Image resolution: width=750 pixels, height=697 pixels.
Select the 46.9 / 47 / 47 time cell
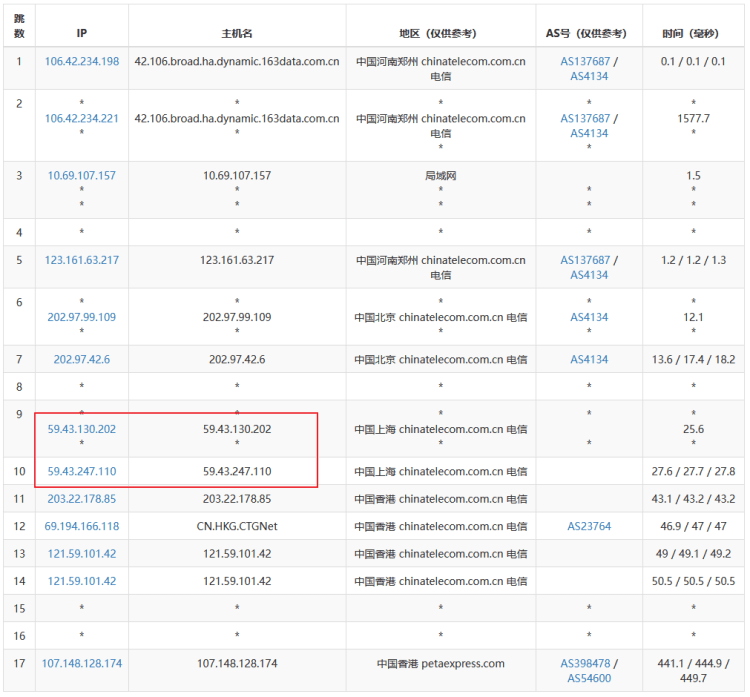pyautogui.click(x=693, y=526)
